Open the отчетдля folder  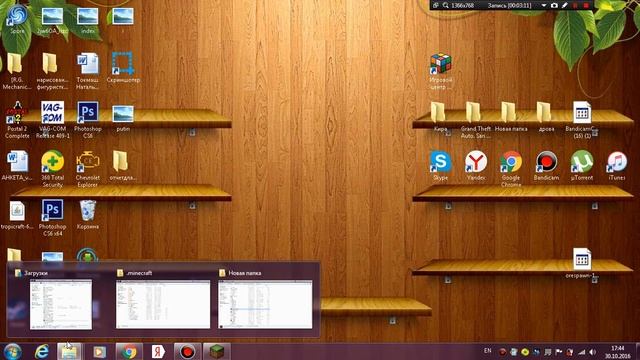tap(120, 162)
